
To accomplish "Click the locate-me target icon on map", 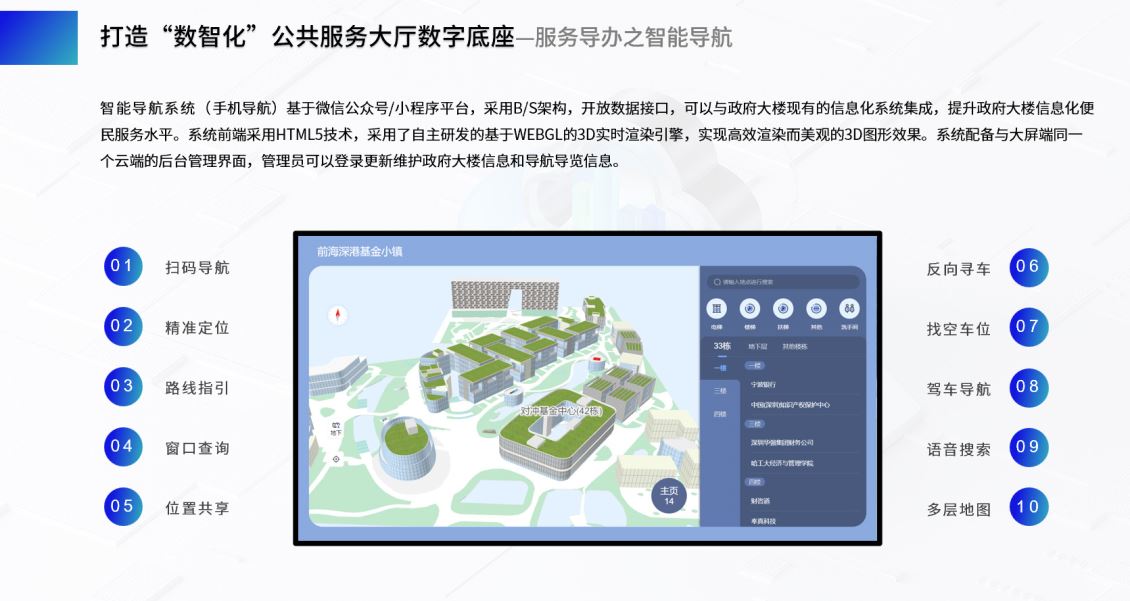I will (336, 459).
